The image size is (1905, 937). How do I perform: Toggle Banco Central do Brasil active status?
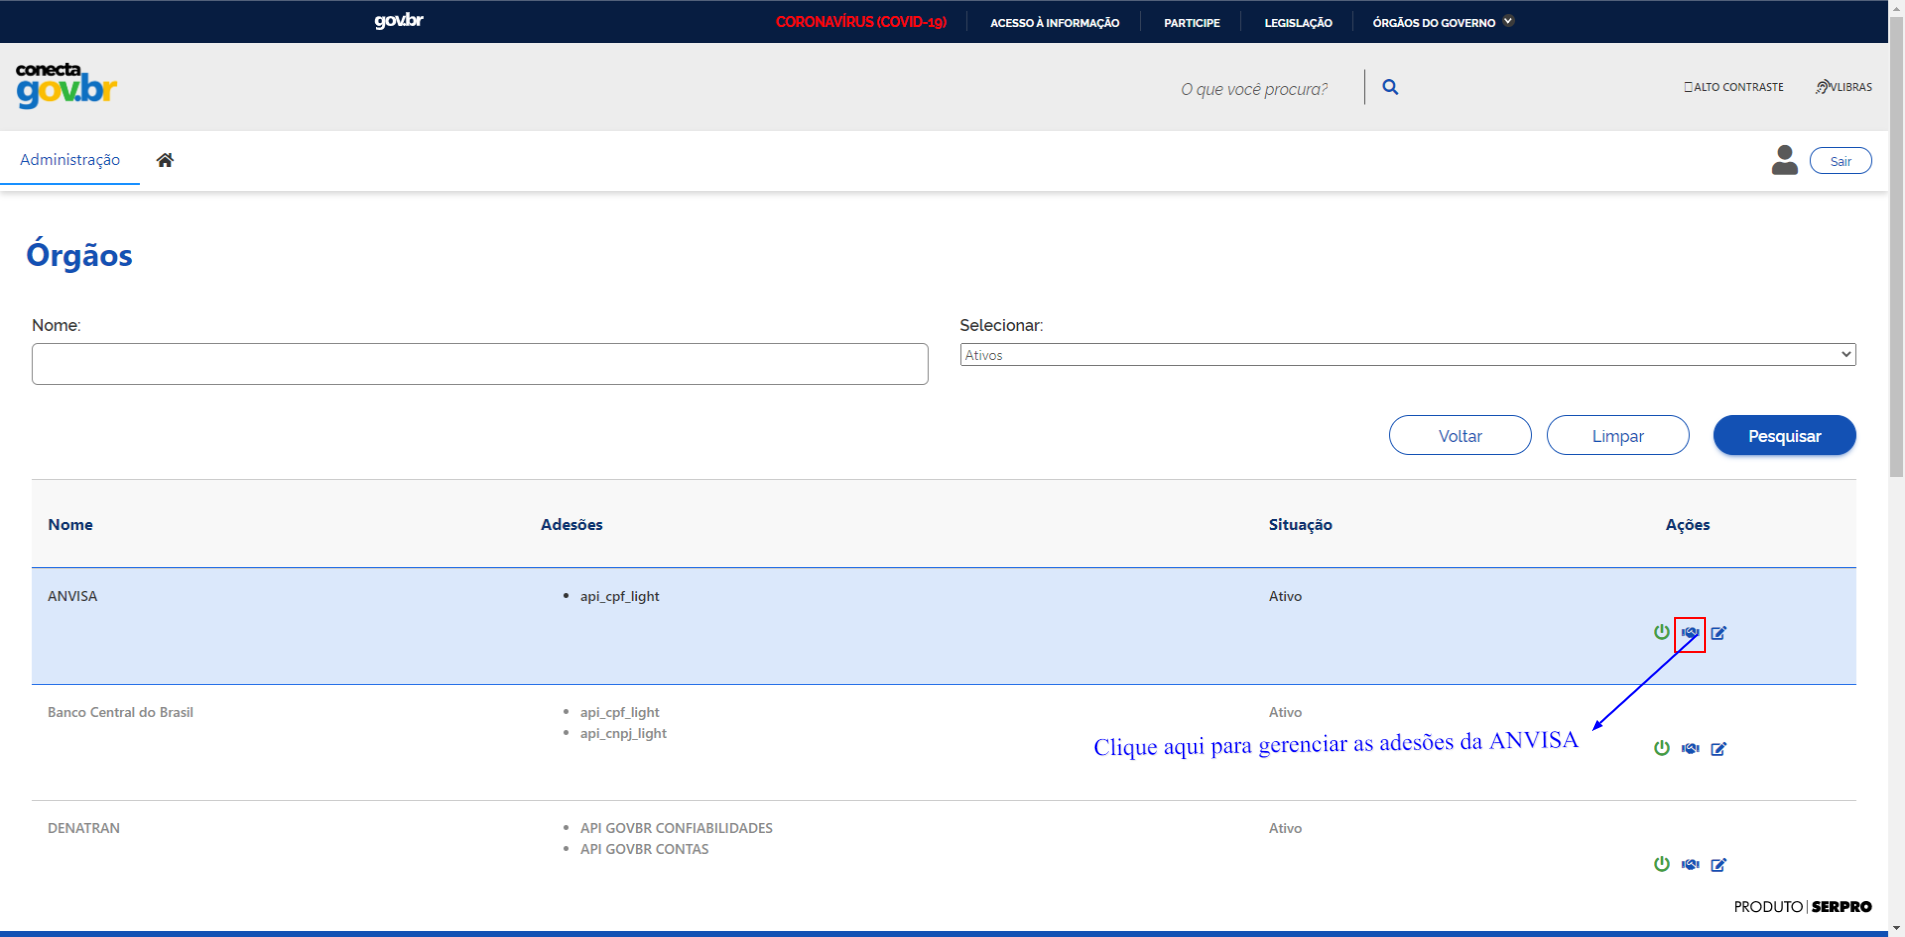click(x=1661, y=748)
